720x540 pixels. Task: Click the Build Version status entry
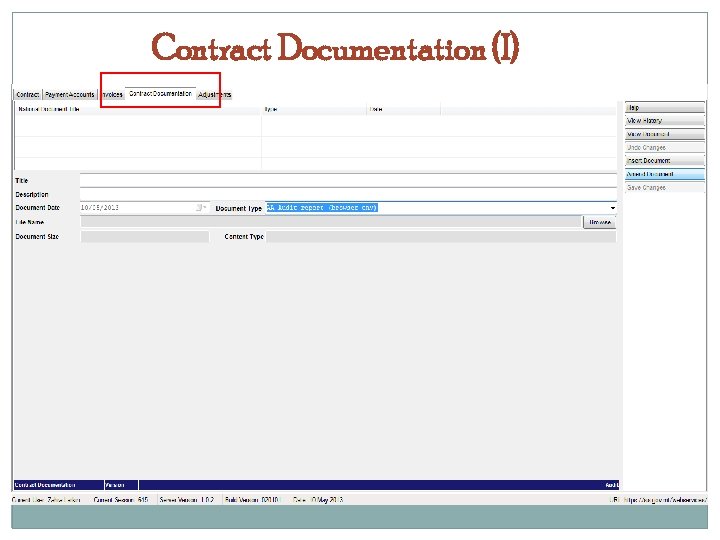(x=252, y=500)
